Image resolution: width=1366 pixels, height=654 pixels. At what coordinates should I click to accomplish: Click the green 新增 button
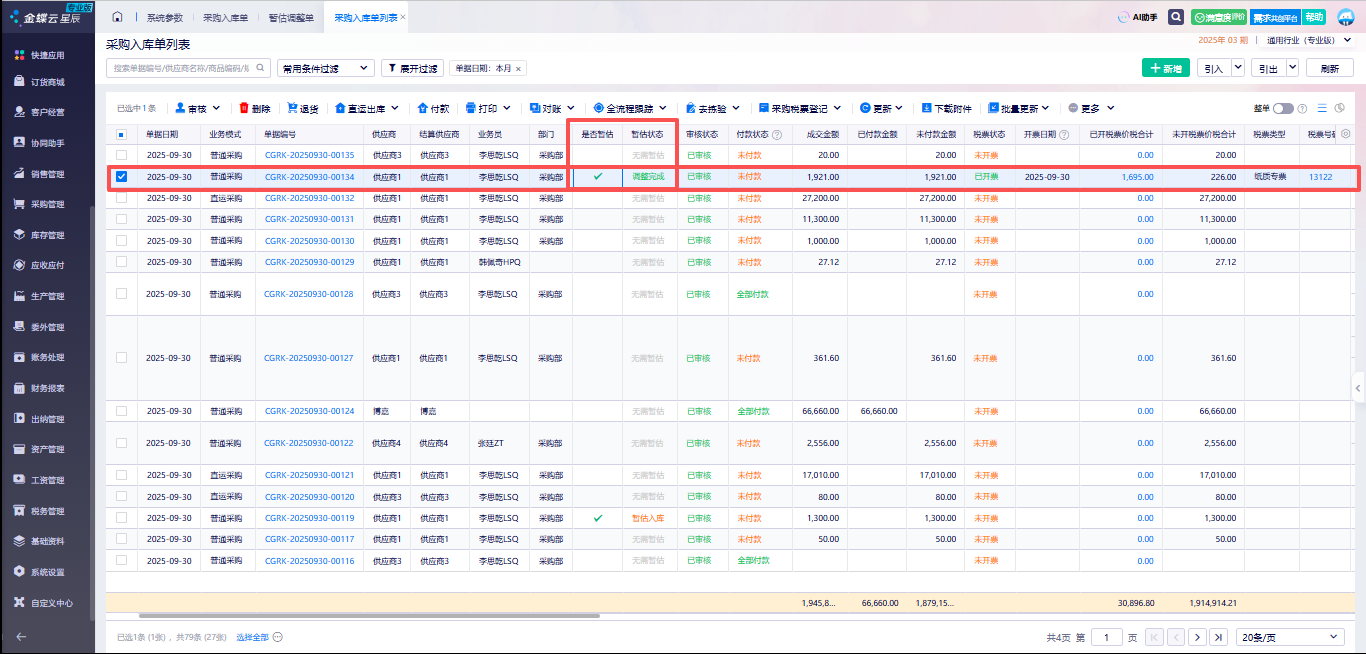(1165, 68)
